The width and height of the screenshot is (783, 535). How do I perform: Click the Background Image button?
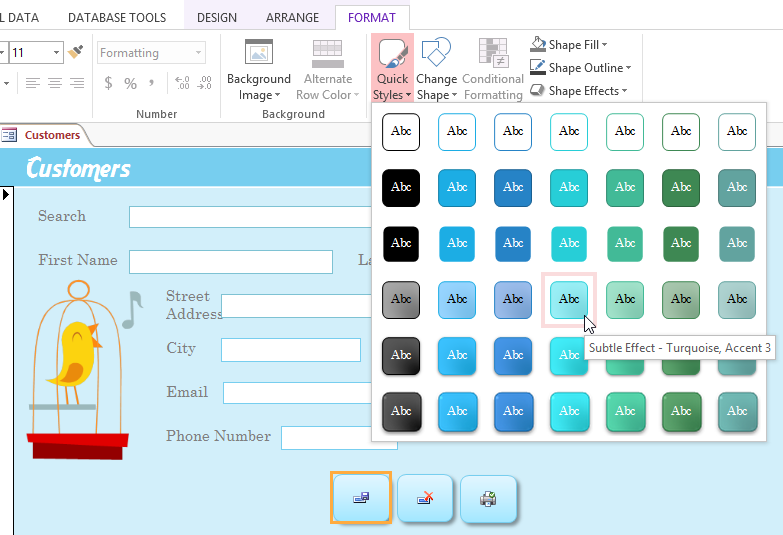259,69
